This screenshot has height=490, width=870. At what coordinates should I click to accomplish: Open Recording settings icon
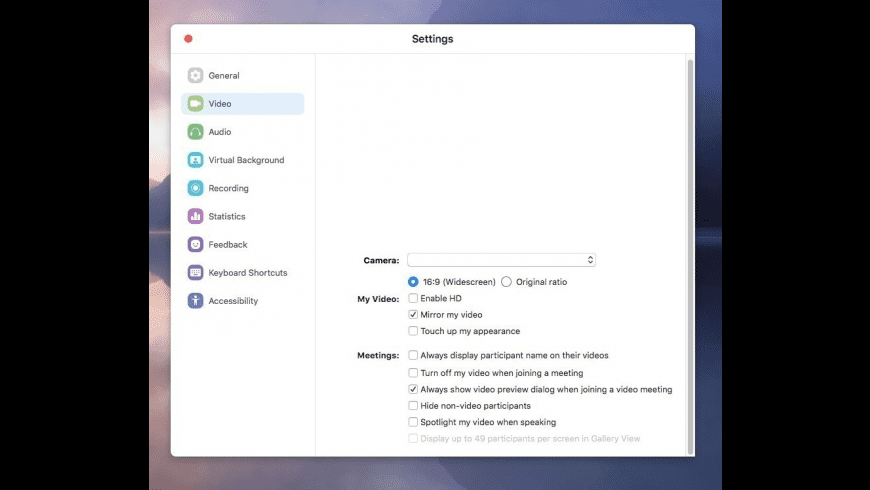click(195, 188)
